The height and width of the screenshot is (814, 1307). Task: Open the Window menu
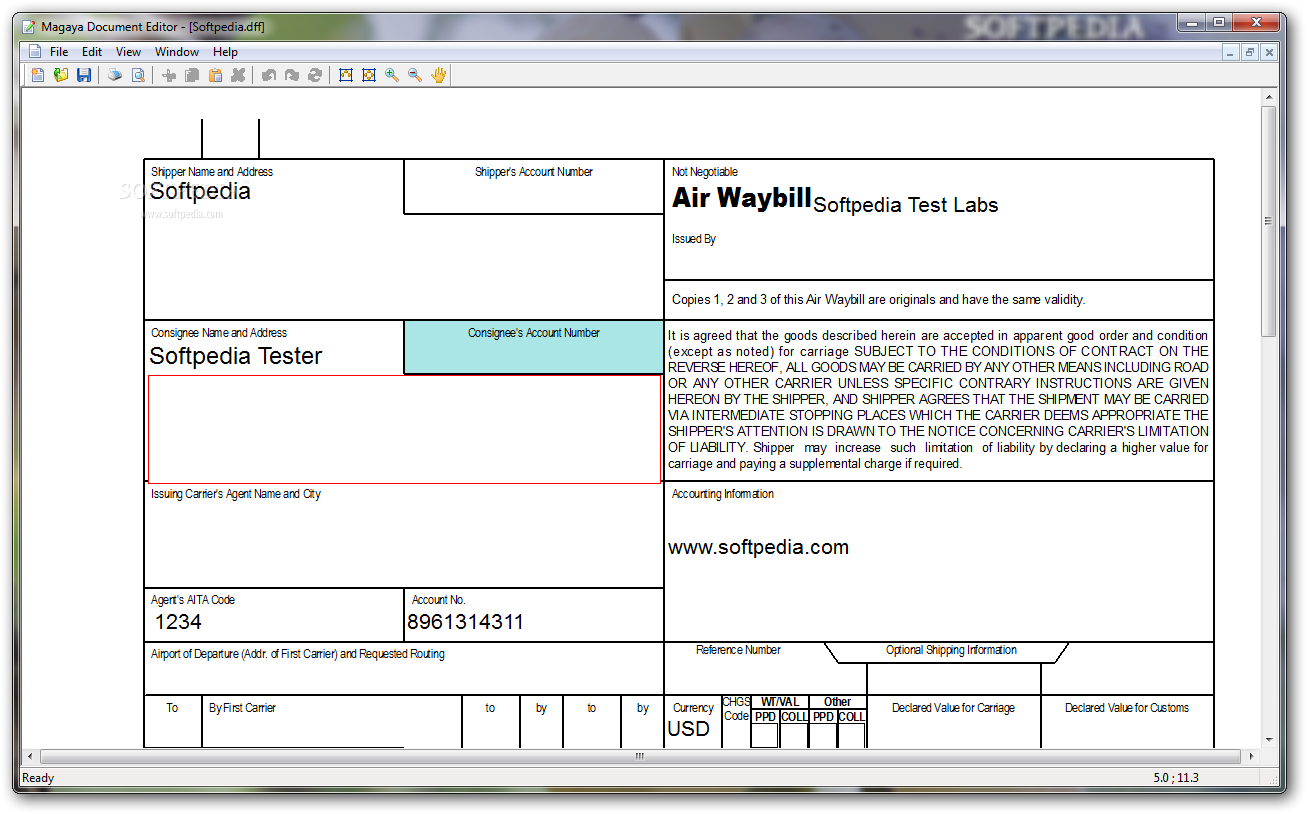pos(177,52)
